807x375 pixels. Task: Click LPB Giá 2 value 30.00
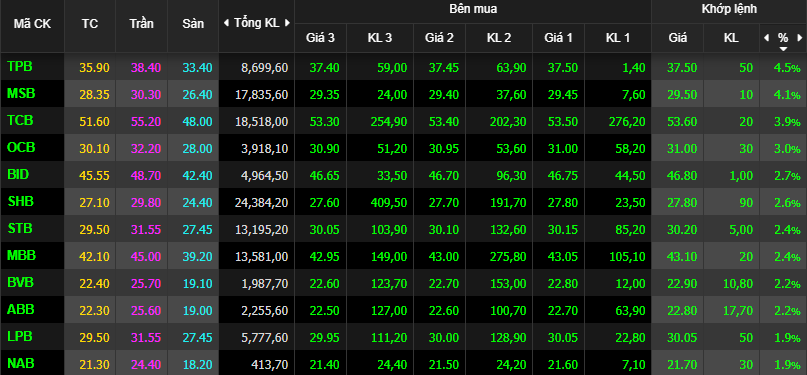[444, 337]
